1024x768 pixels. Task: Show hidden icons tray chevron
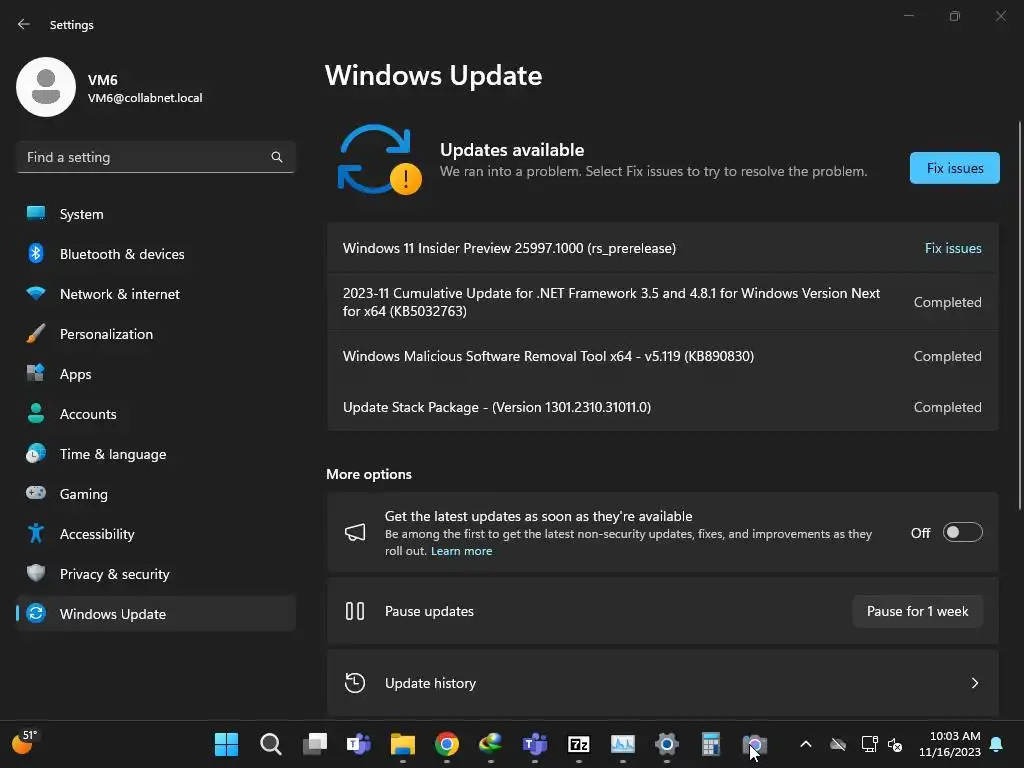pos(806,744)
